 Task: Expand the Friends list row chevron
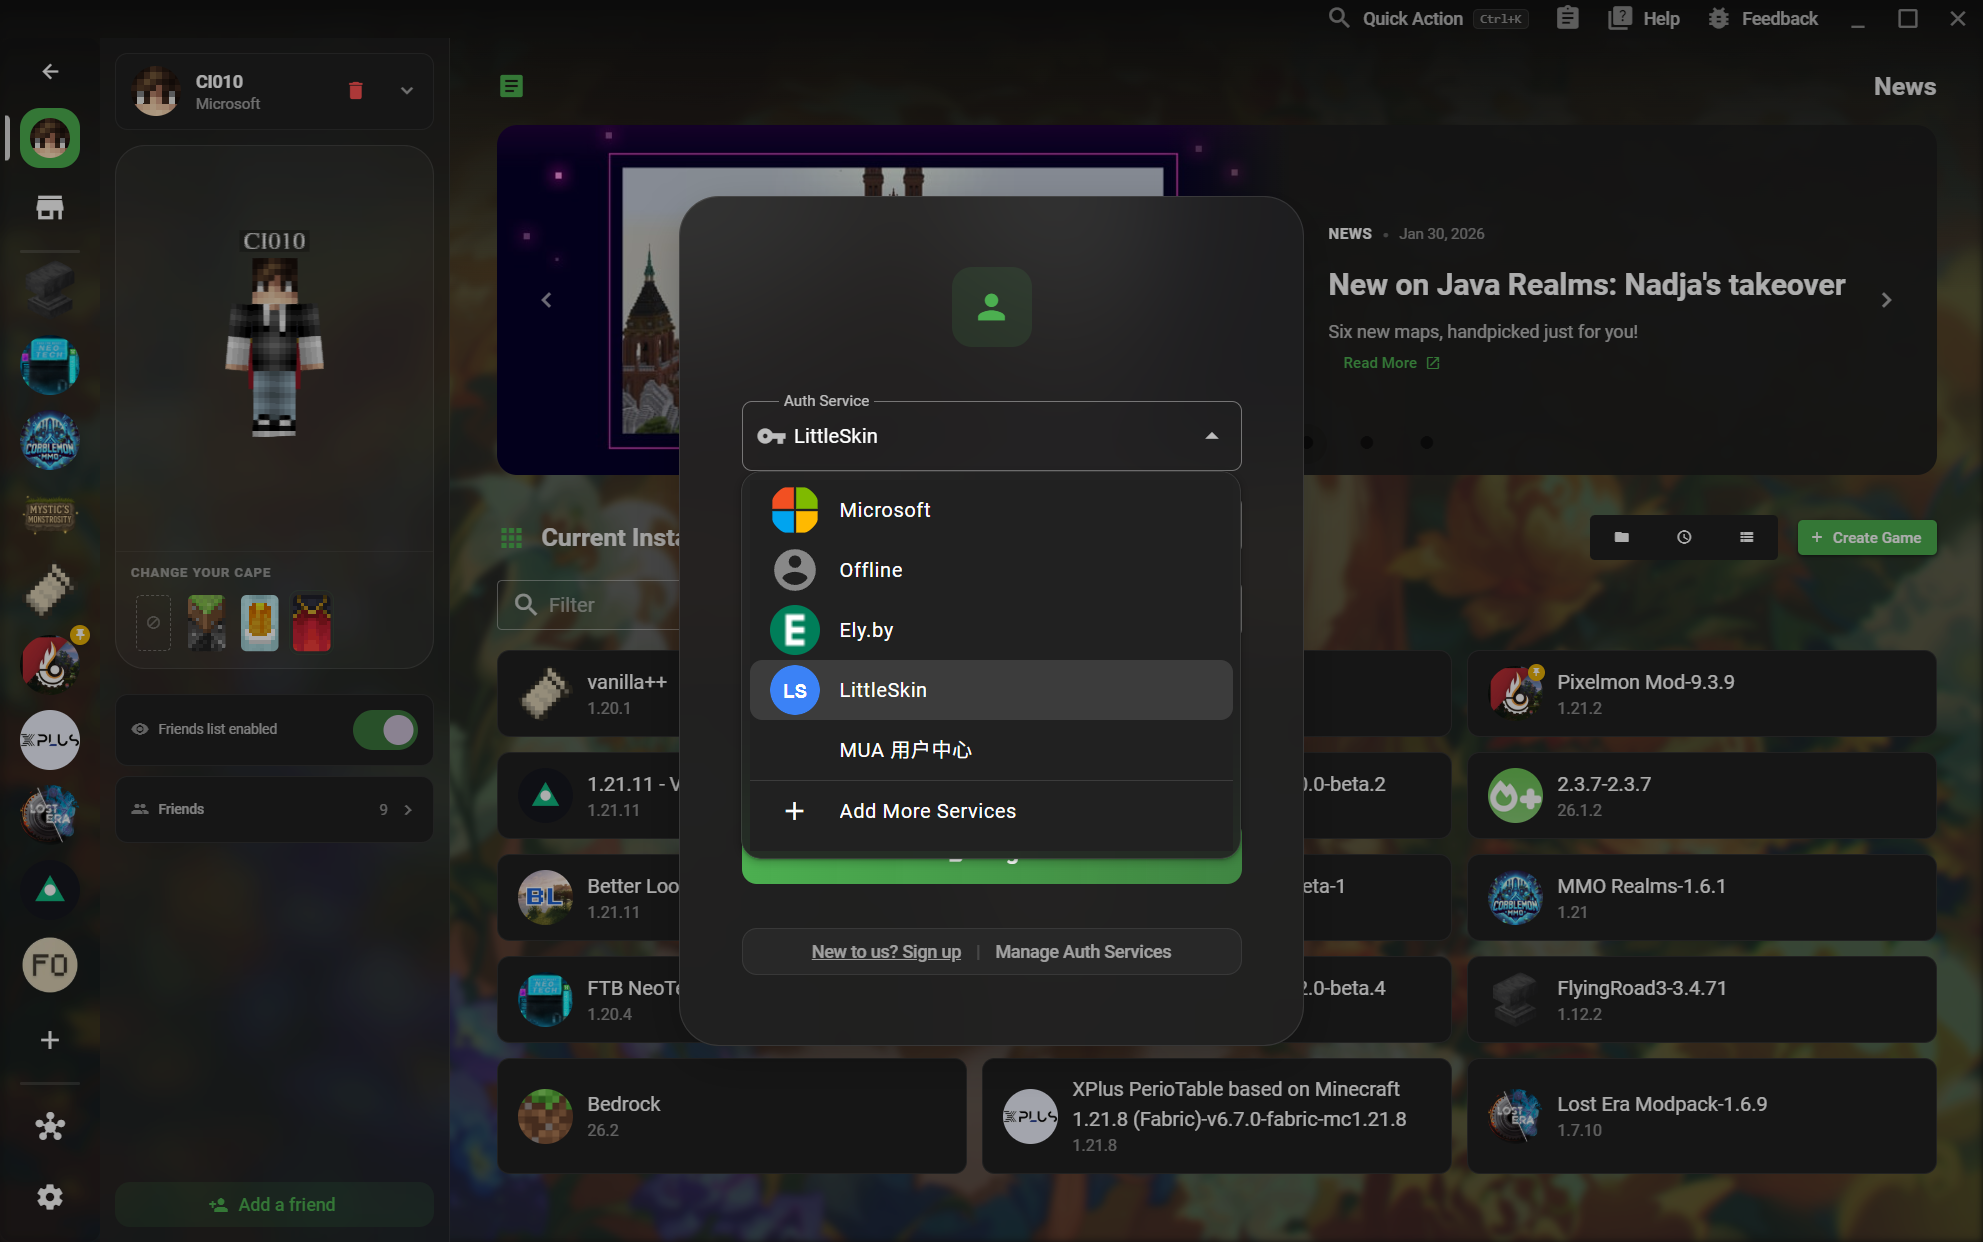[x=408, y=810]
